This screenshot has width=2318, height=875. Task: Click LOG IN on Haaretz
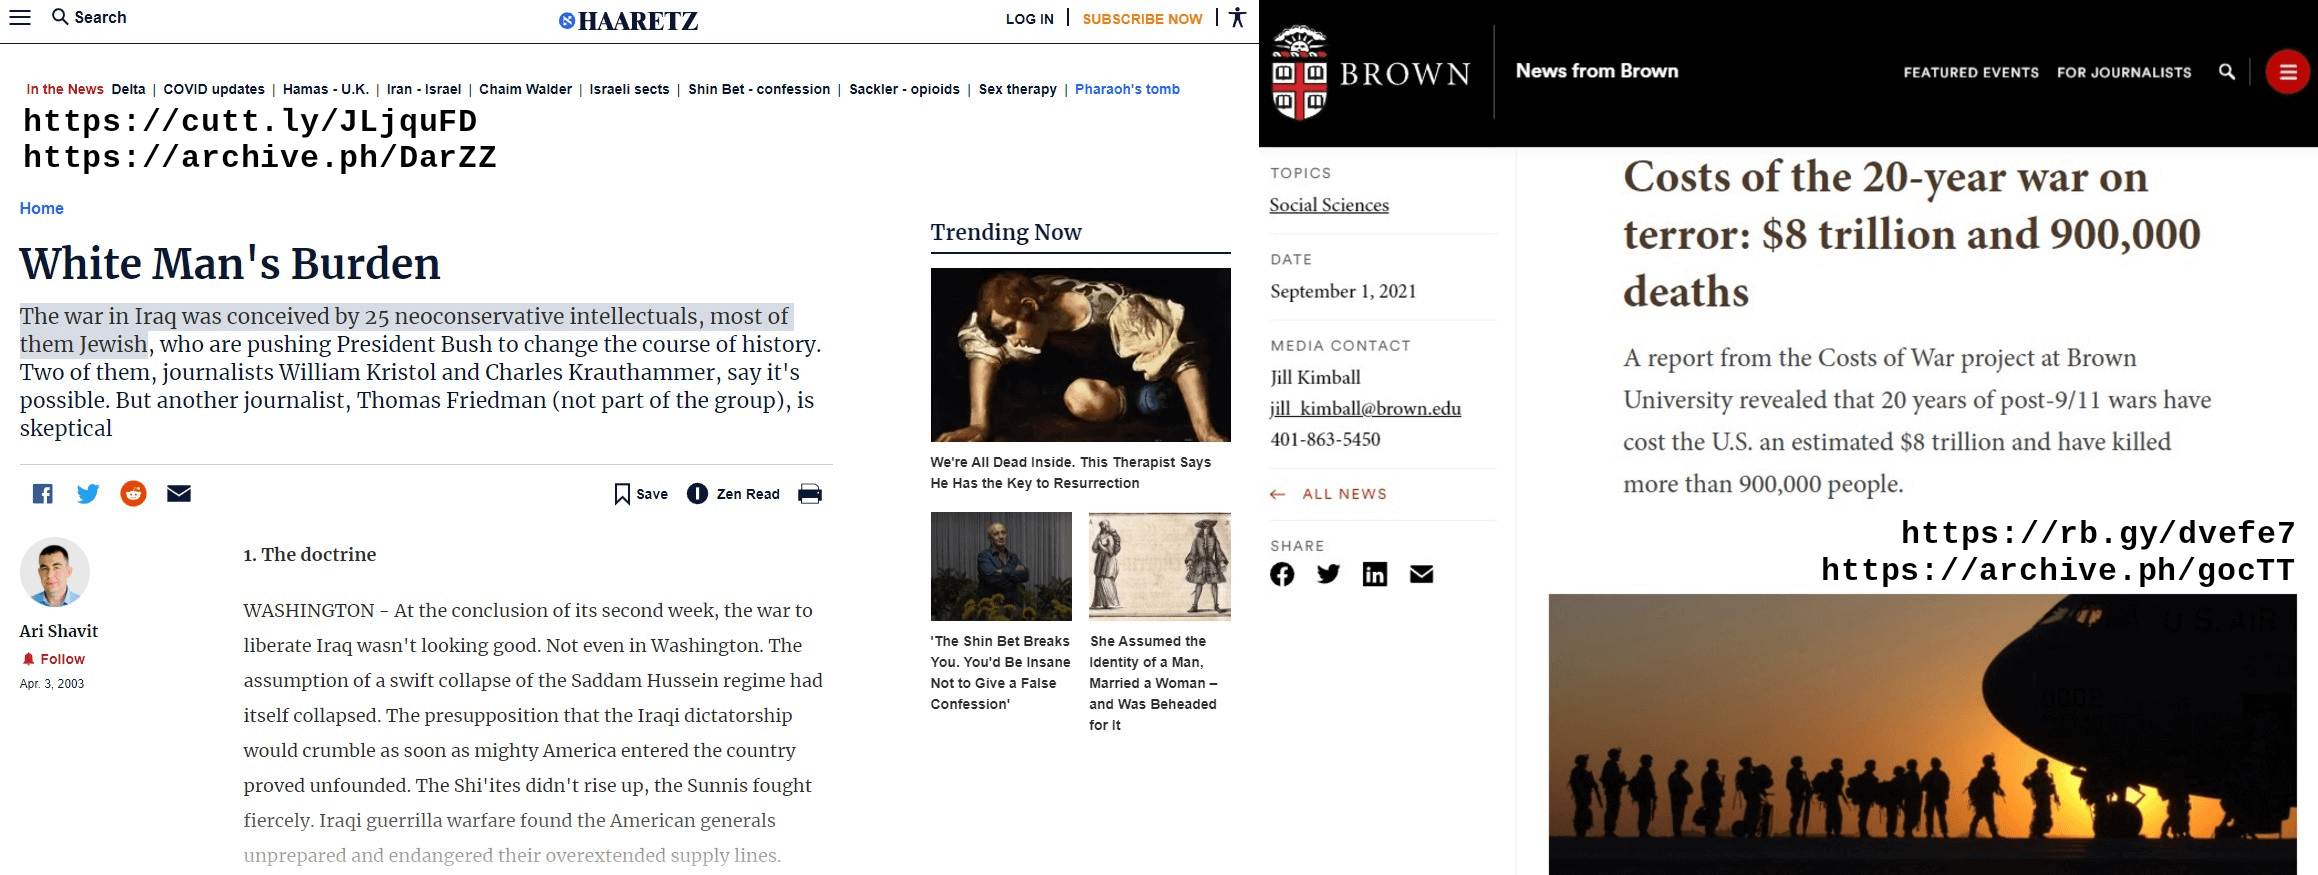[1029, 19]
